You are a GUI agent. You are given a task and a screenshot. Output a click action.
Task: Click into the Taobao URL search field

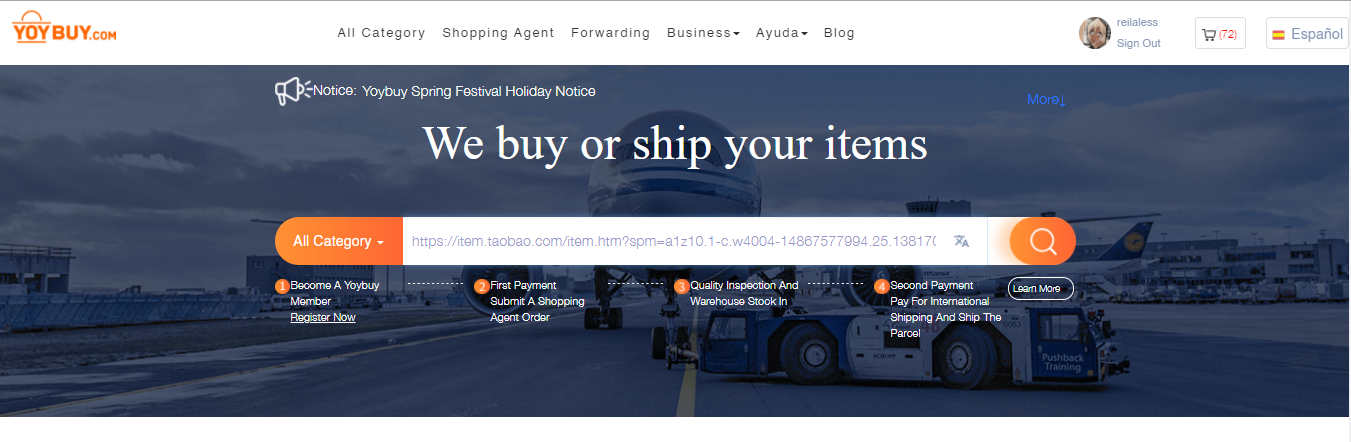coord(675,241)
